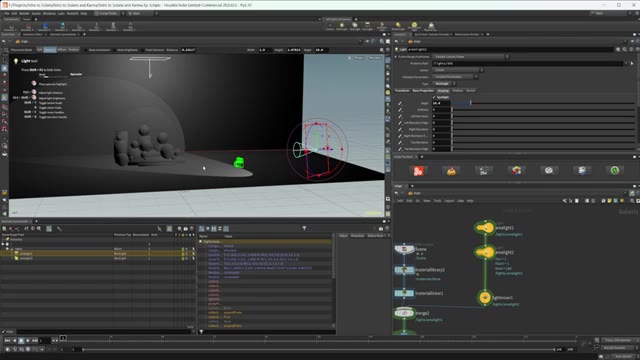Select the Spot Light shelf tool

(x=355, y=26)
